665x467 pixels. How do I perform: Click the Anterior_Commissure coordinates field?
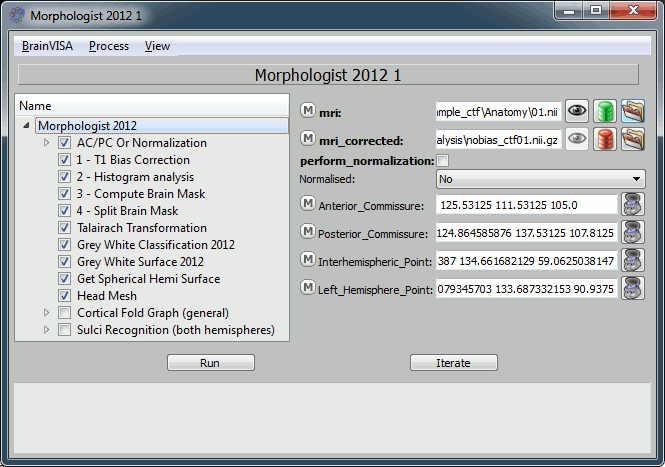click(x=526, y=205)
